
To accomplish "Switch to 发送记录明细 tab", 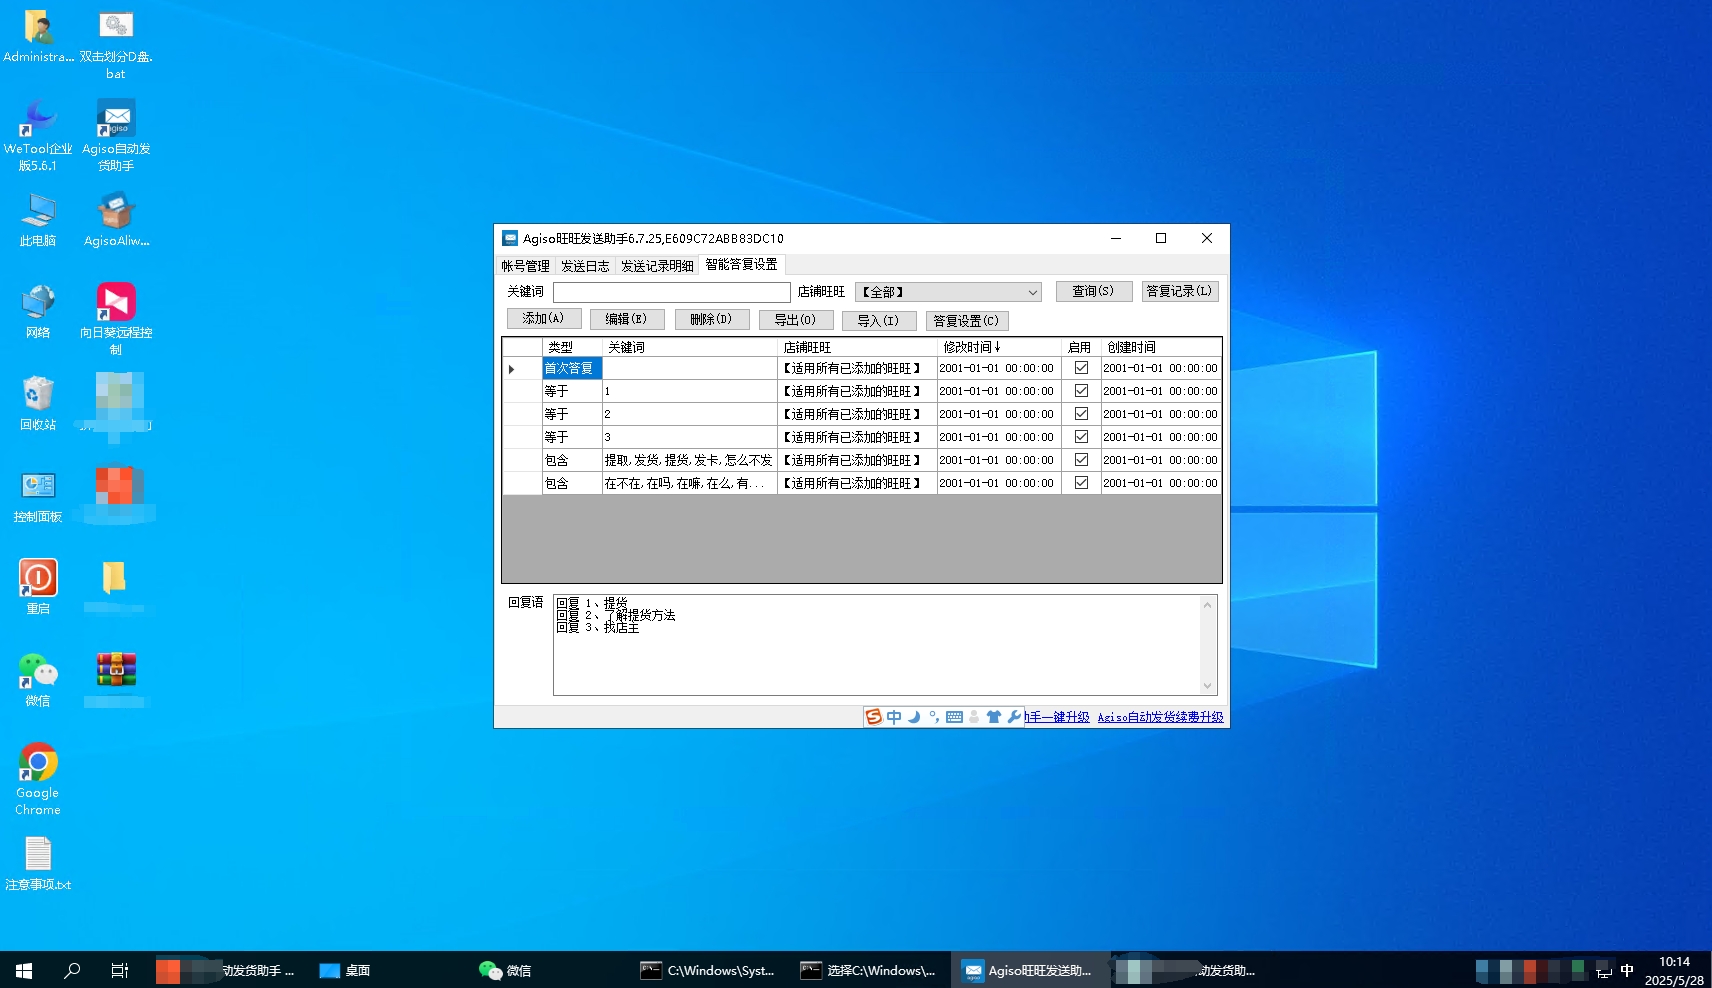I will pos(657,266).
